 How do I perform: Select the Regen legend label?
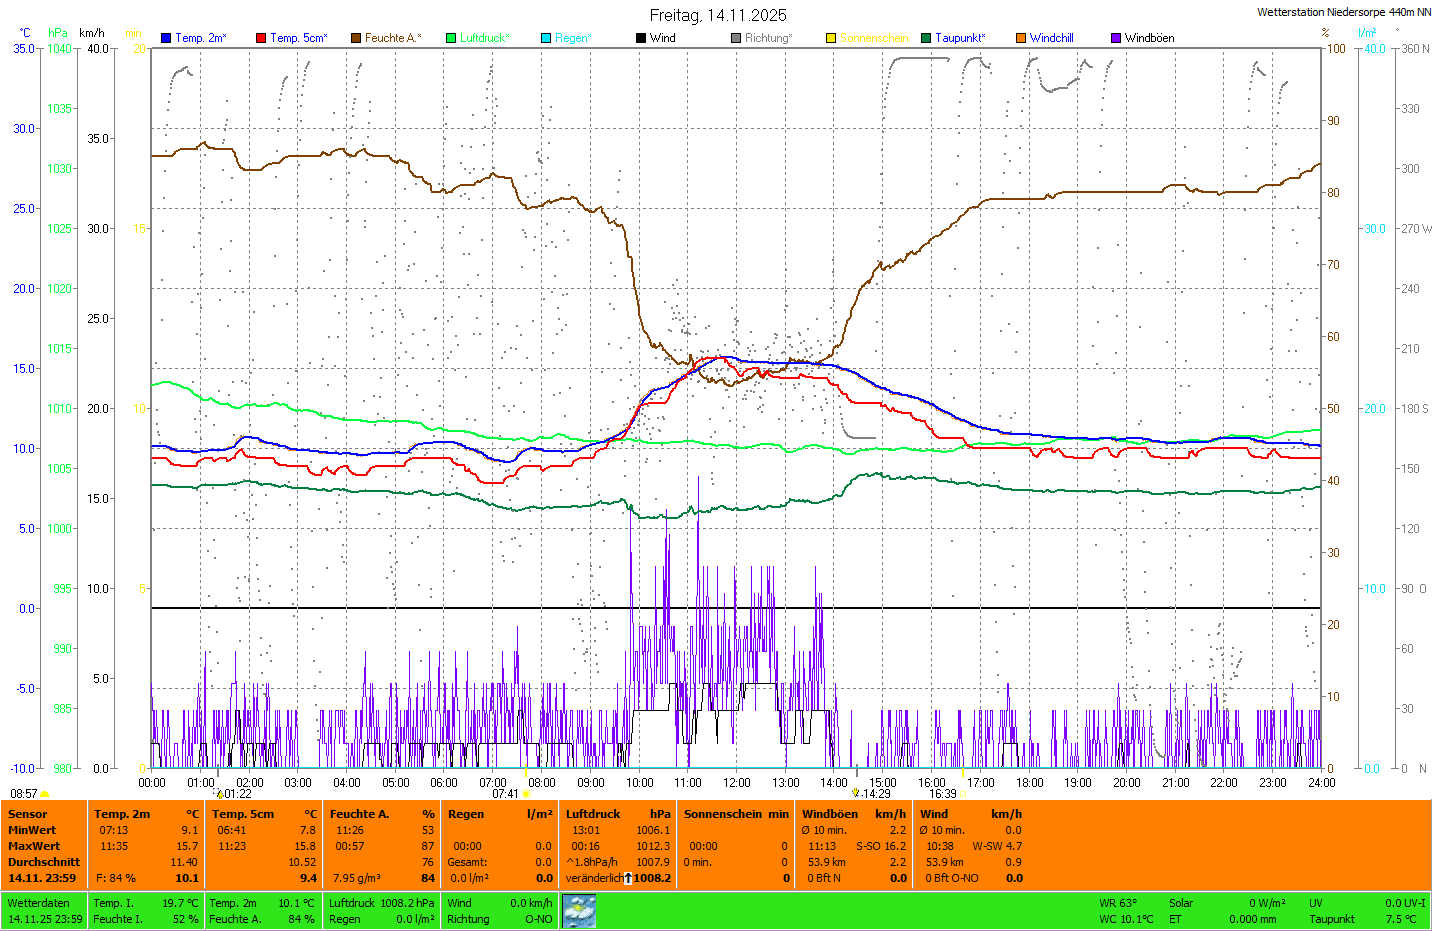(573, 38)
